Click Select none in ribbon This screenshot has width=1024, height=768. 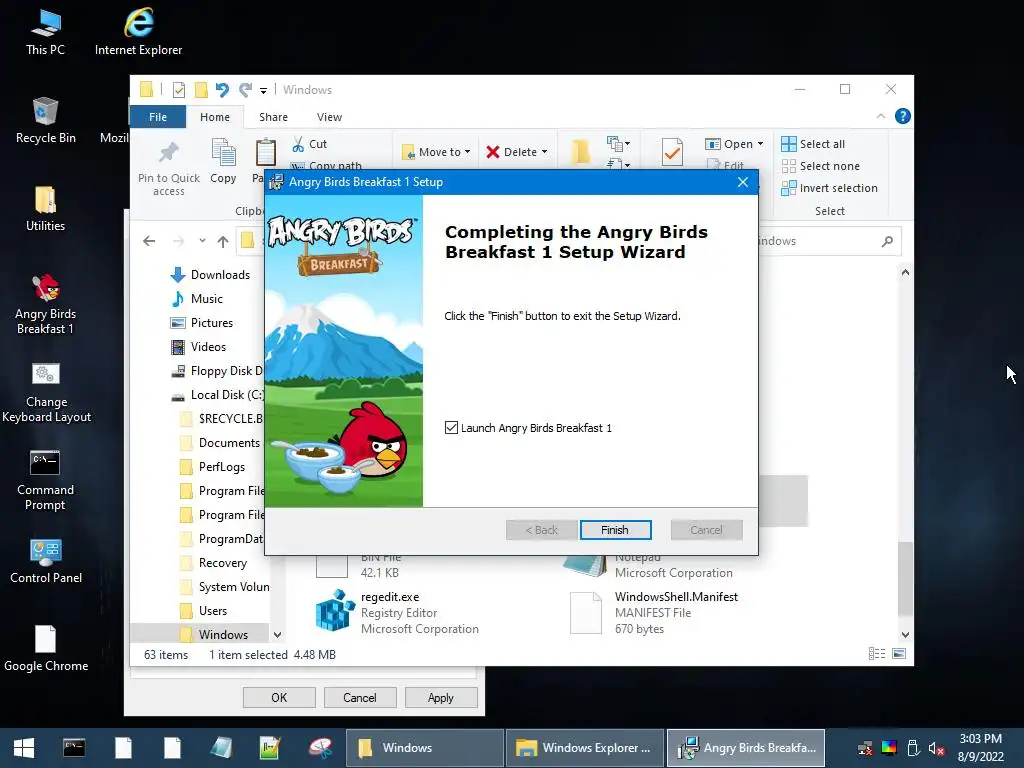pyautogui.click(x=821, y=166)
